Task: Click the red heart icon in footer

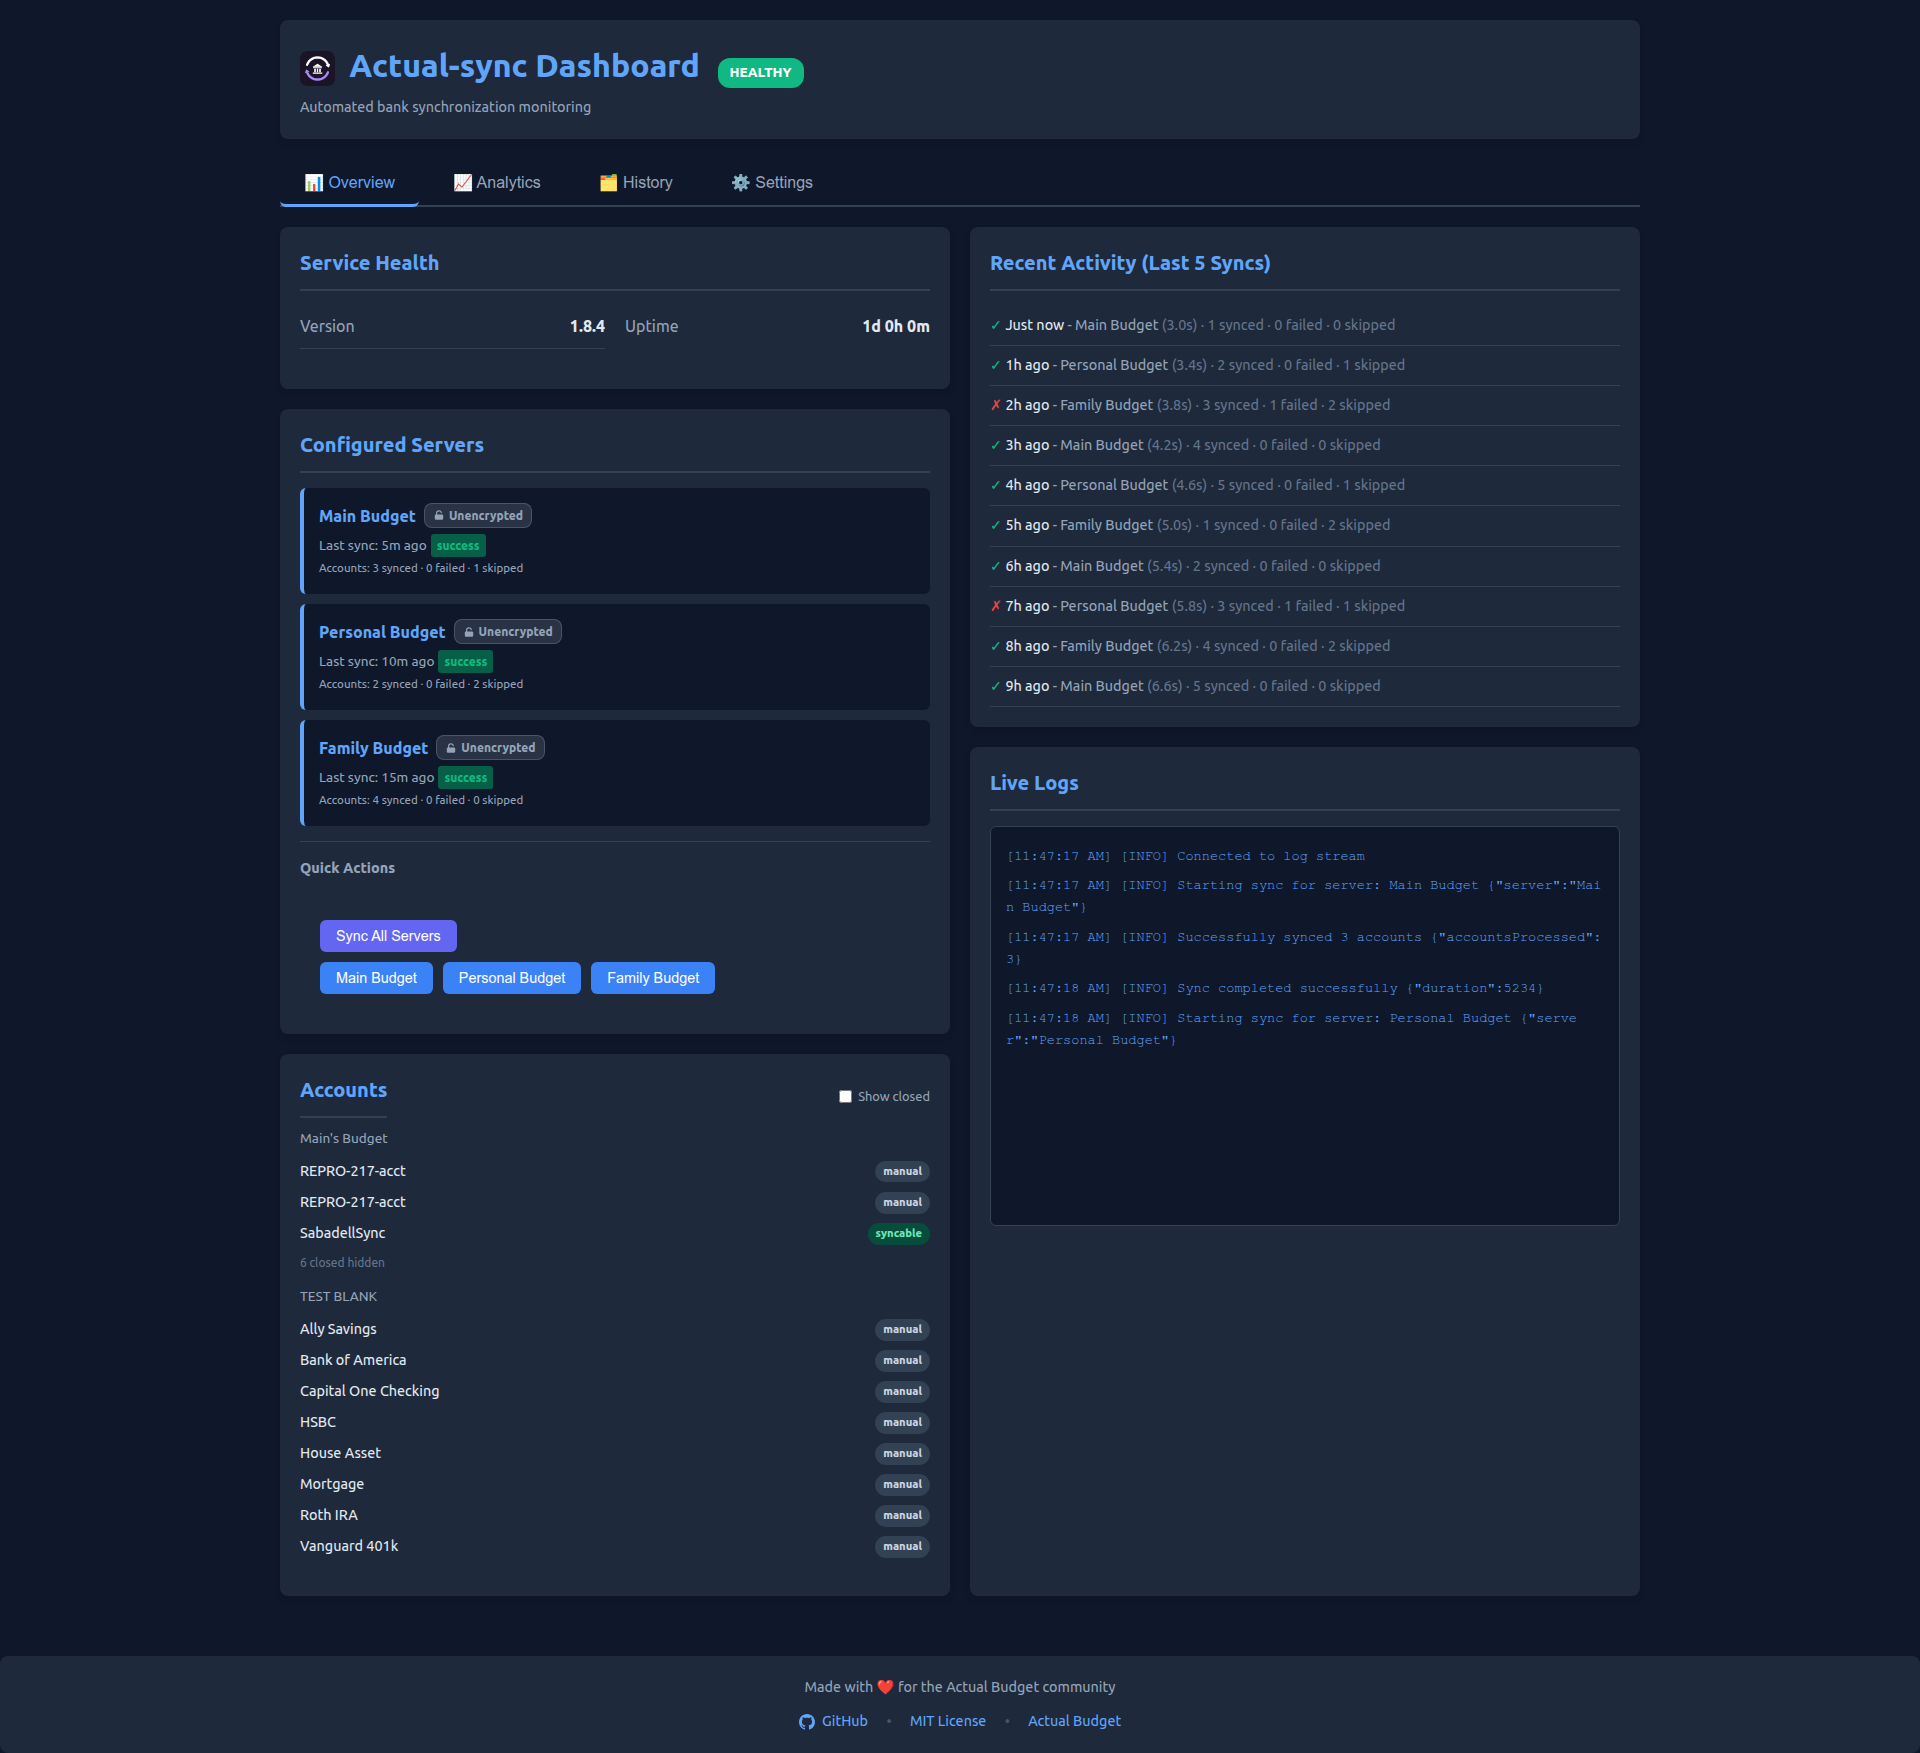Action: 885,1687
